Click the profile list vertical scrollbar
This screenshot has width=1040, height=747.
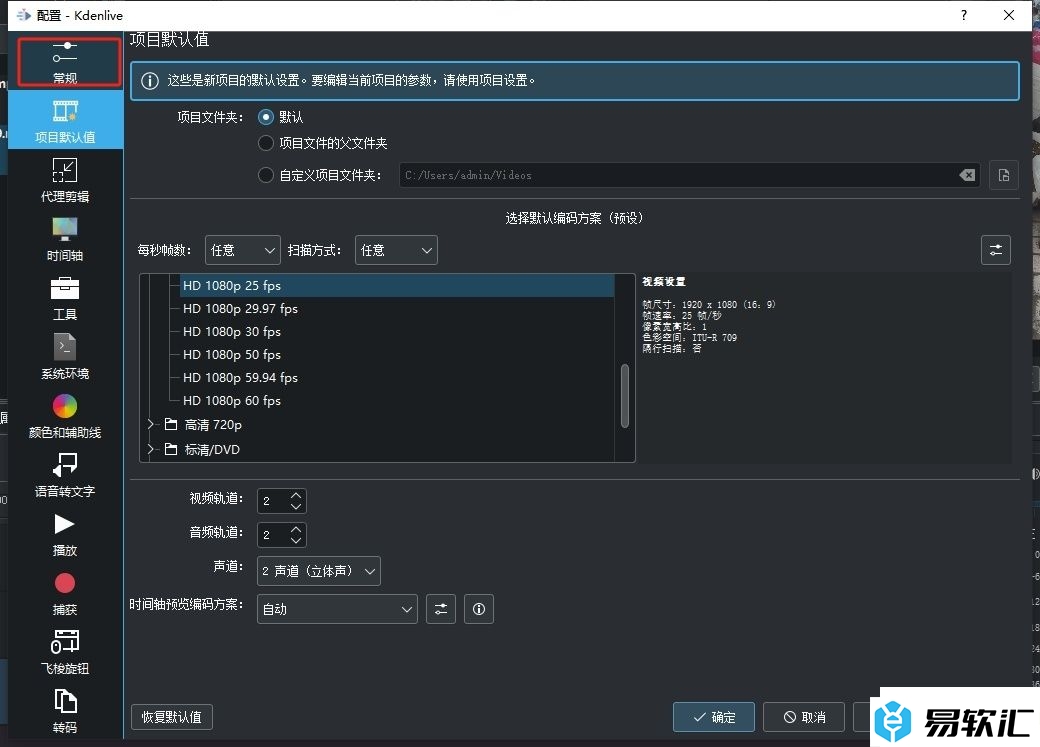point(624,395)
